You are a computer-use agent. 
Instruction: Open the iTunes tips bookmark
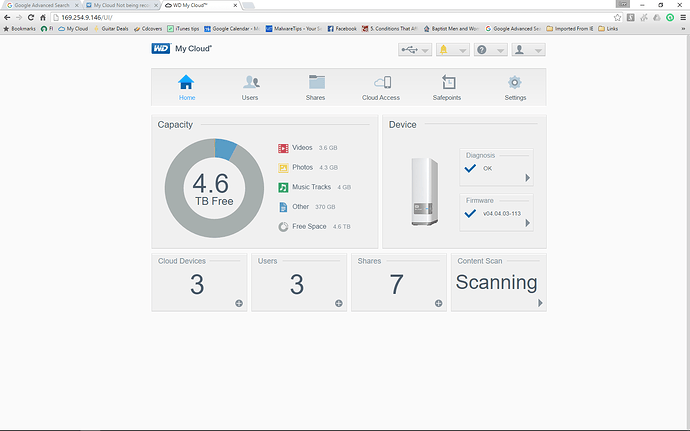tap(183, 29)
